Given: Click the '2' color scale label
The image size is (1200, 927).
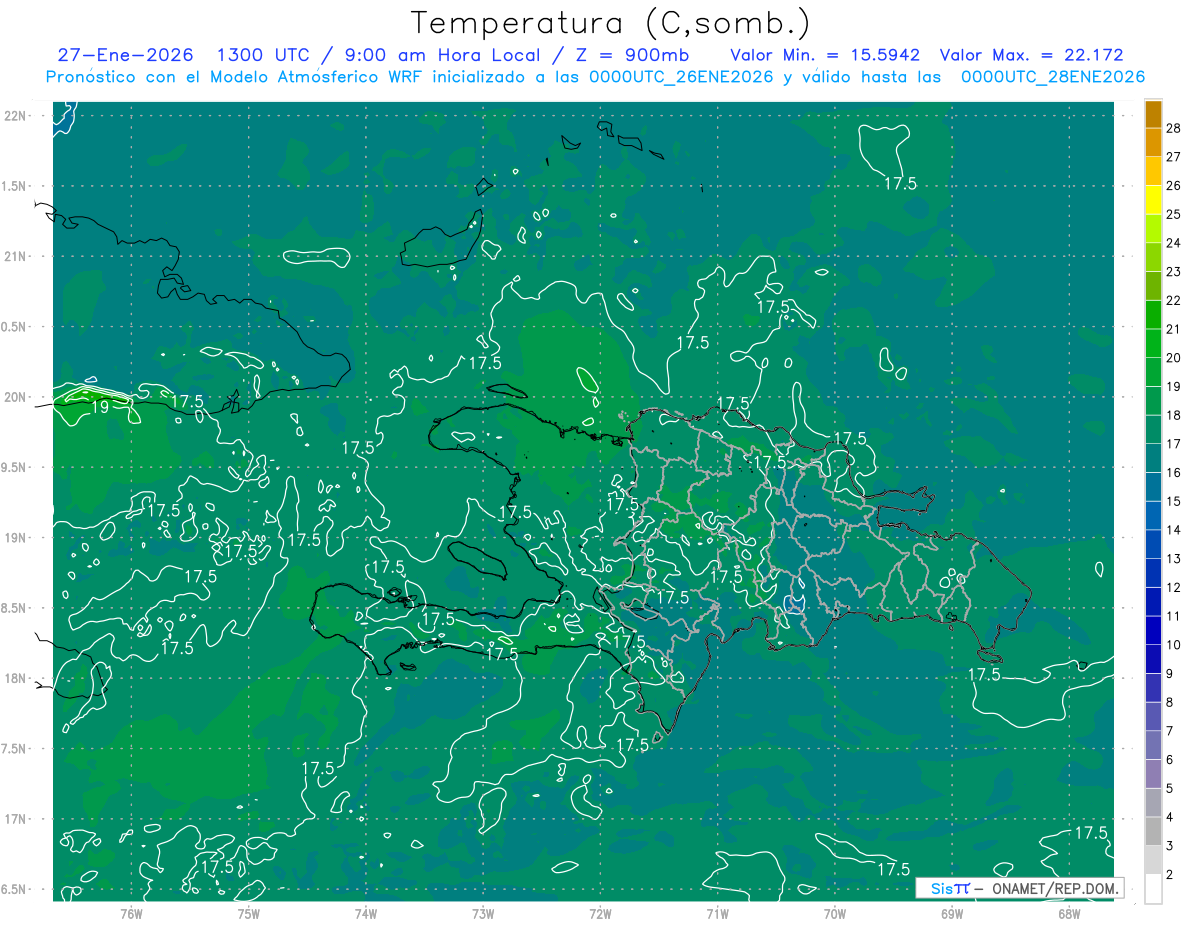Looking at the screenshot, I should point(1171,875).
